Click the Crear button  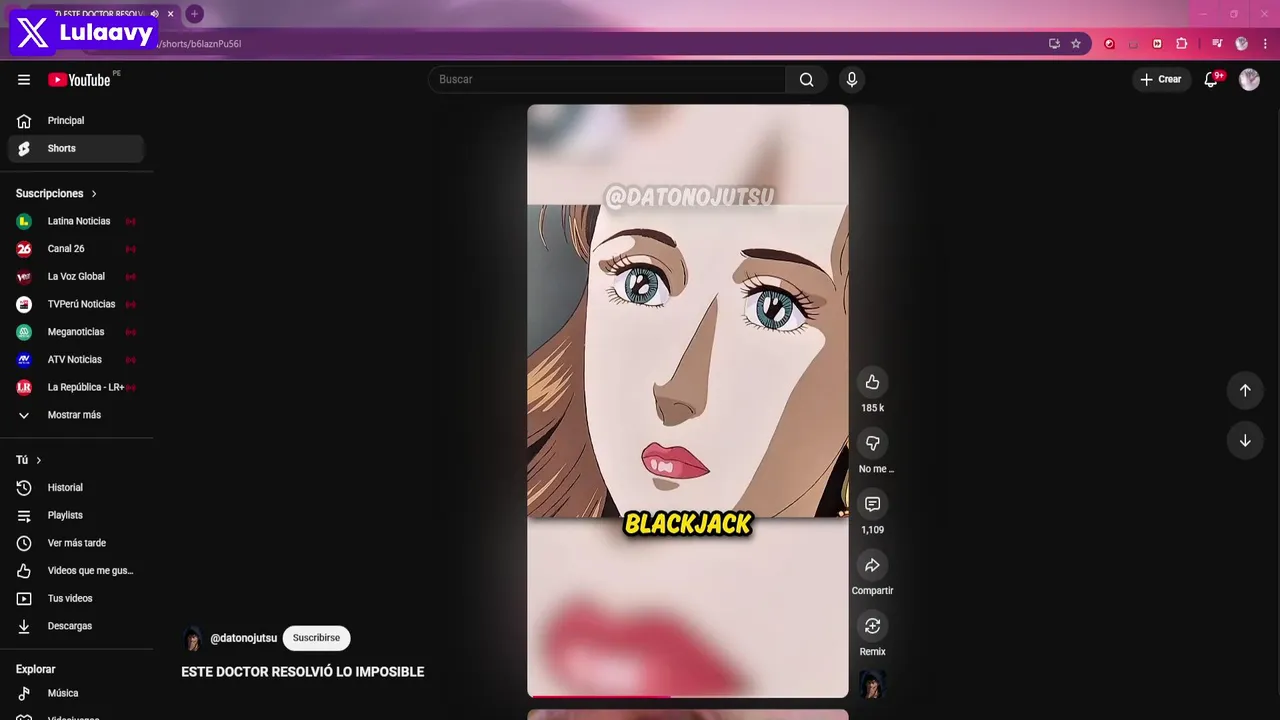tap(1160, 80)
